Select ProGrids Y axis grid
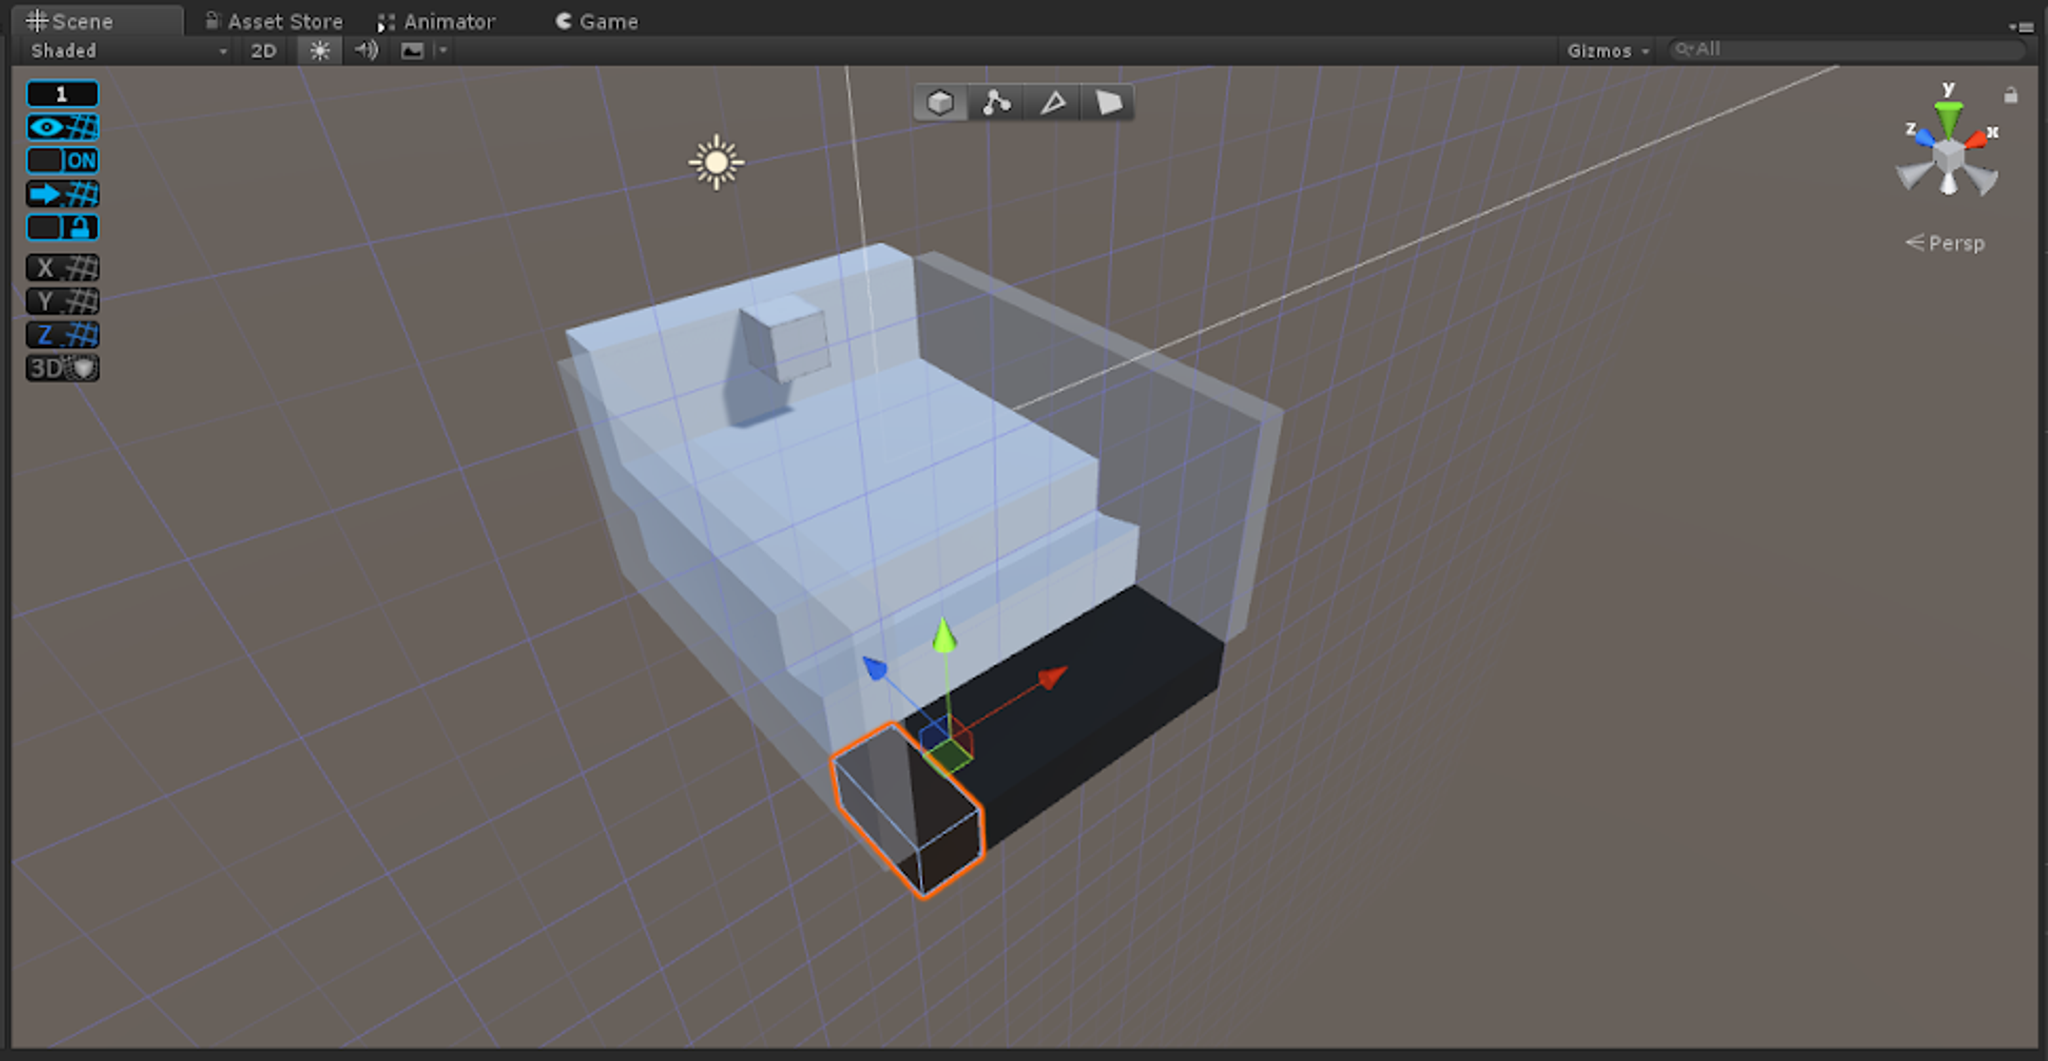This screenshot has height=1061, width=2048. (x=62, y=301)
